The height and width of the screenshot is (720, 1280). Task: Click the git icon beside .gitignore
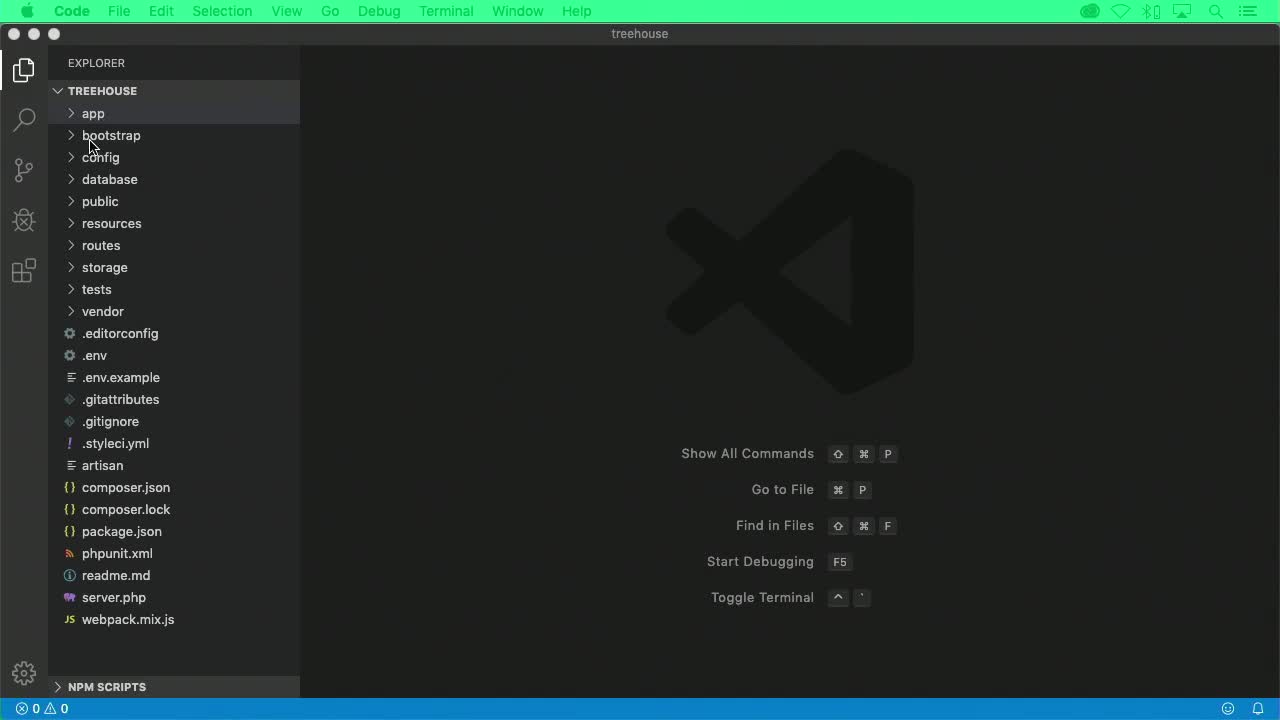click(x=70, y=421)
